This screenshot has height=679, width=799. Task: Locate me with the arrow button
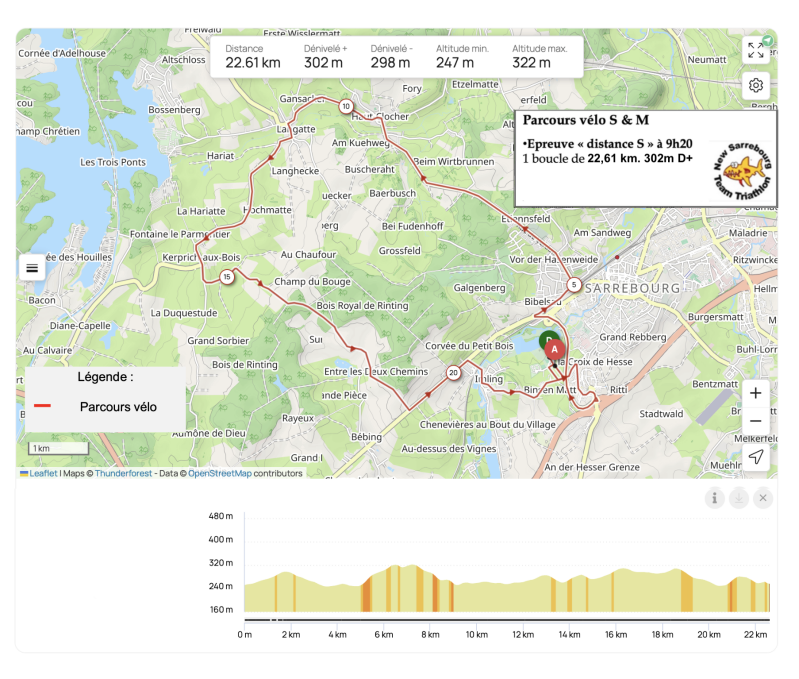pos(755,457)
